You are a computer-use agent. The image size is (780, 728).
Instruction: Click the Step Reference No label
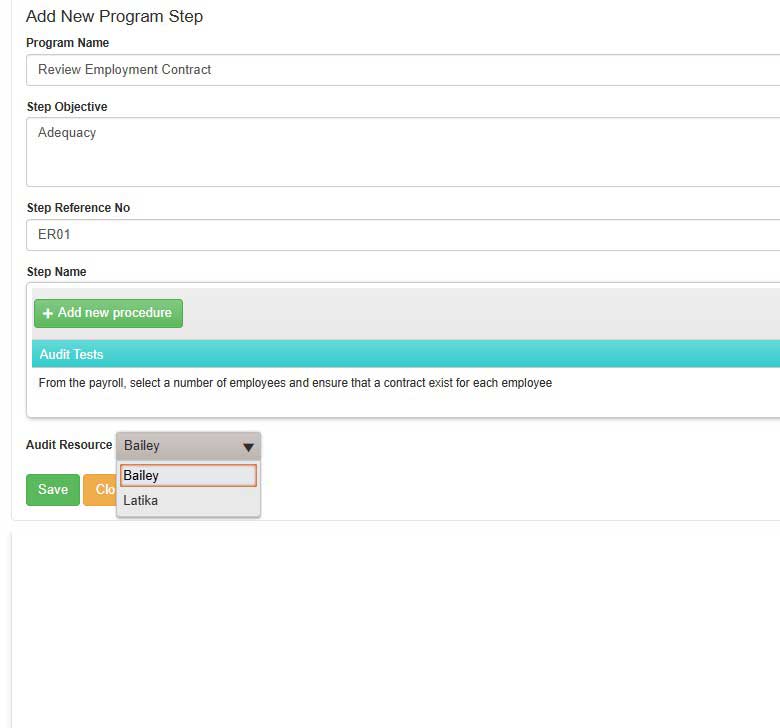coord(79,208)
